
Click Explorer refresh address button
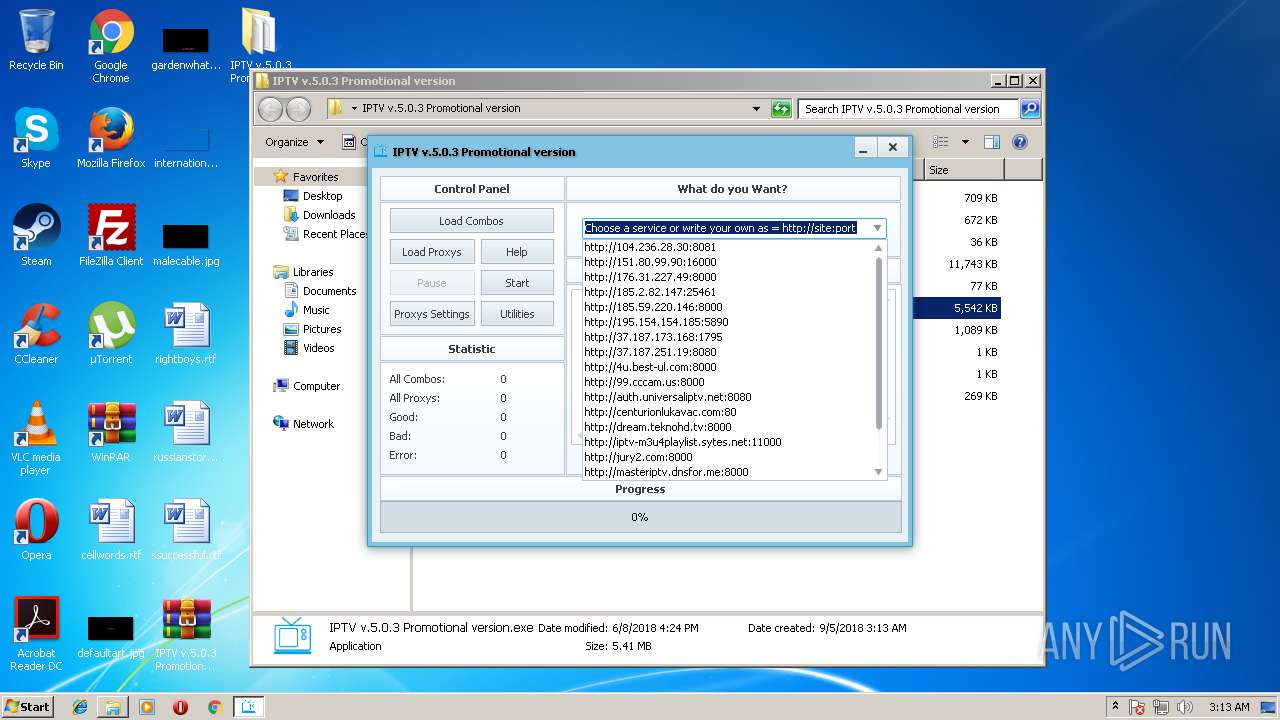[781, 109]
